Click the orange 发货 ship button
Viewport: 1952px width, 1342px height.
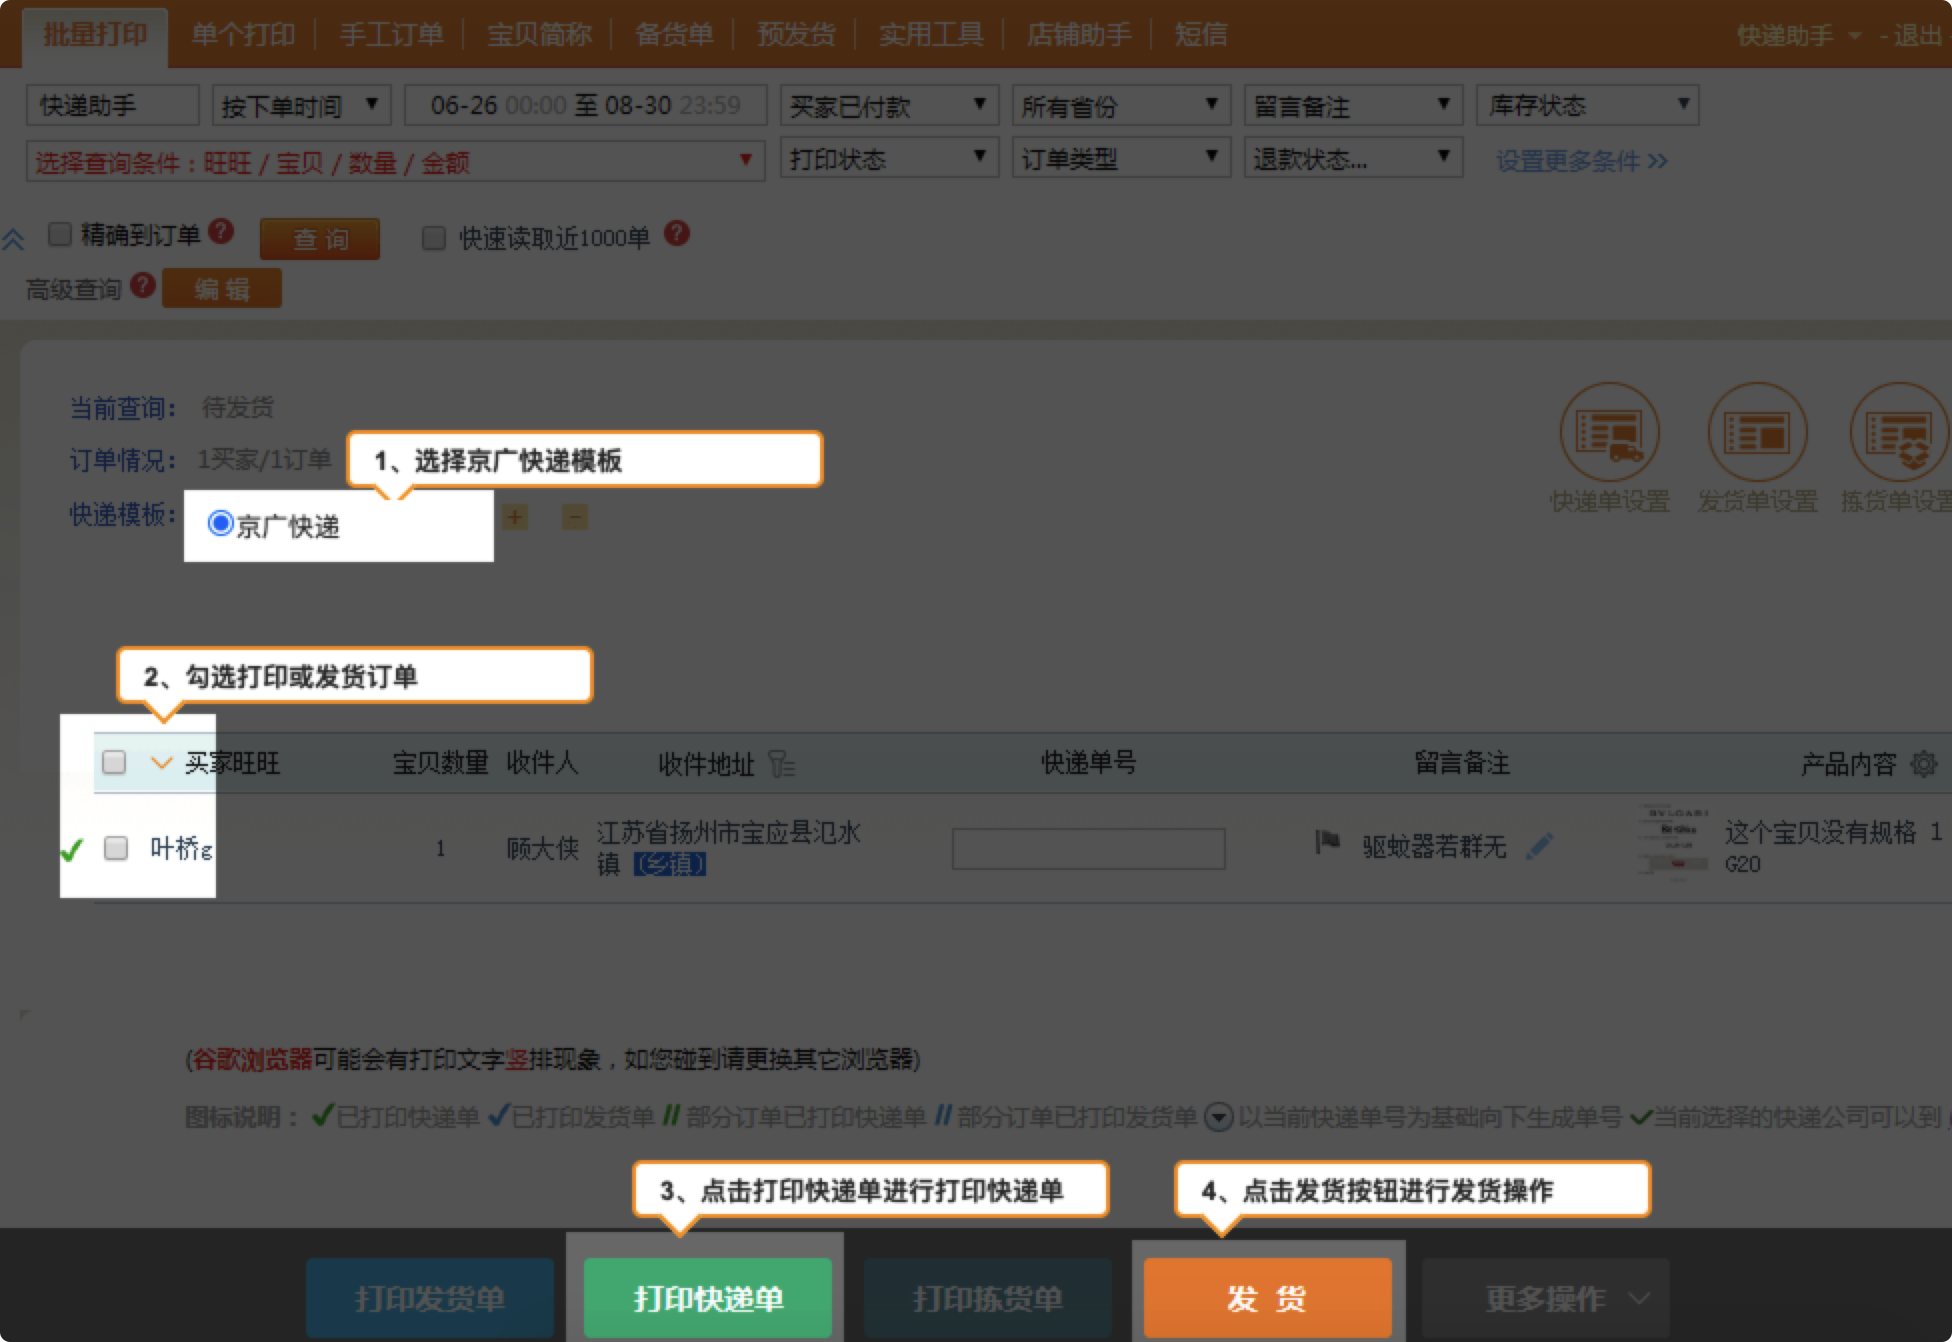[x=1268, y=1298]
